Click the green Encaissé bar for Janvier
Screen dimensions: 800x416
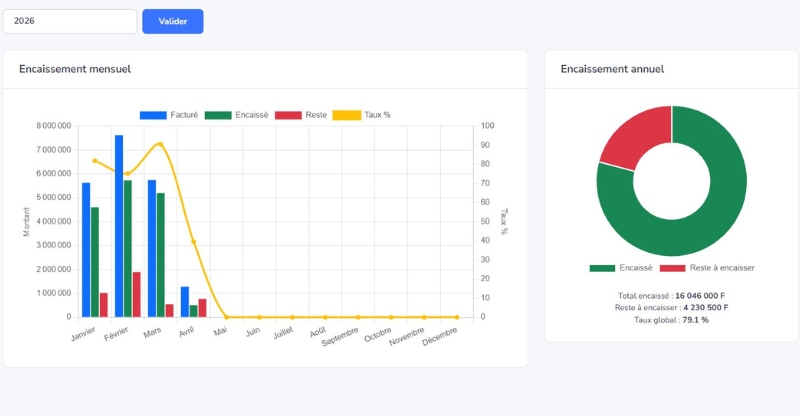pyautogui.click(x=95, y=262)
